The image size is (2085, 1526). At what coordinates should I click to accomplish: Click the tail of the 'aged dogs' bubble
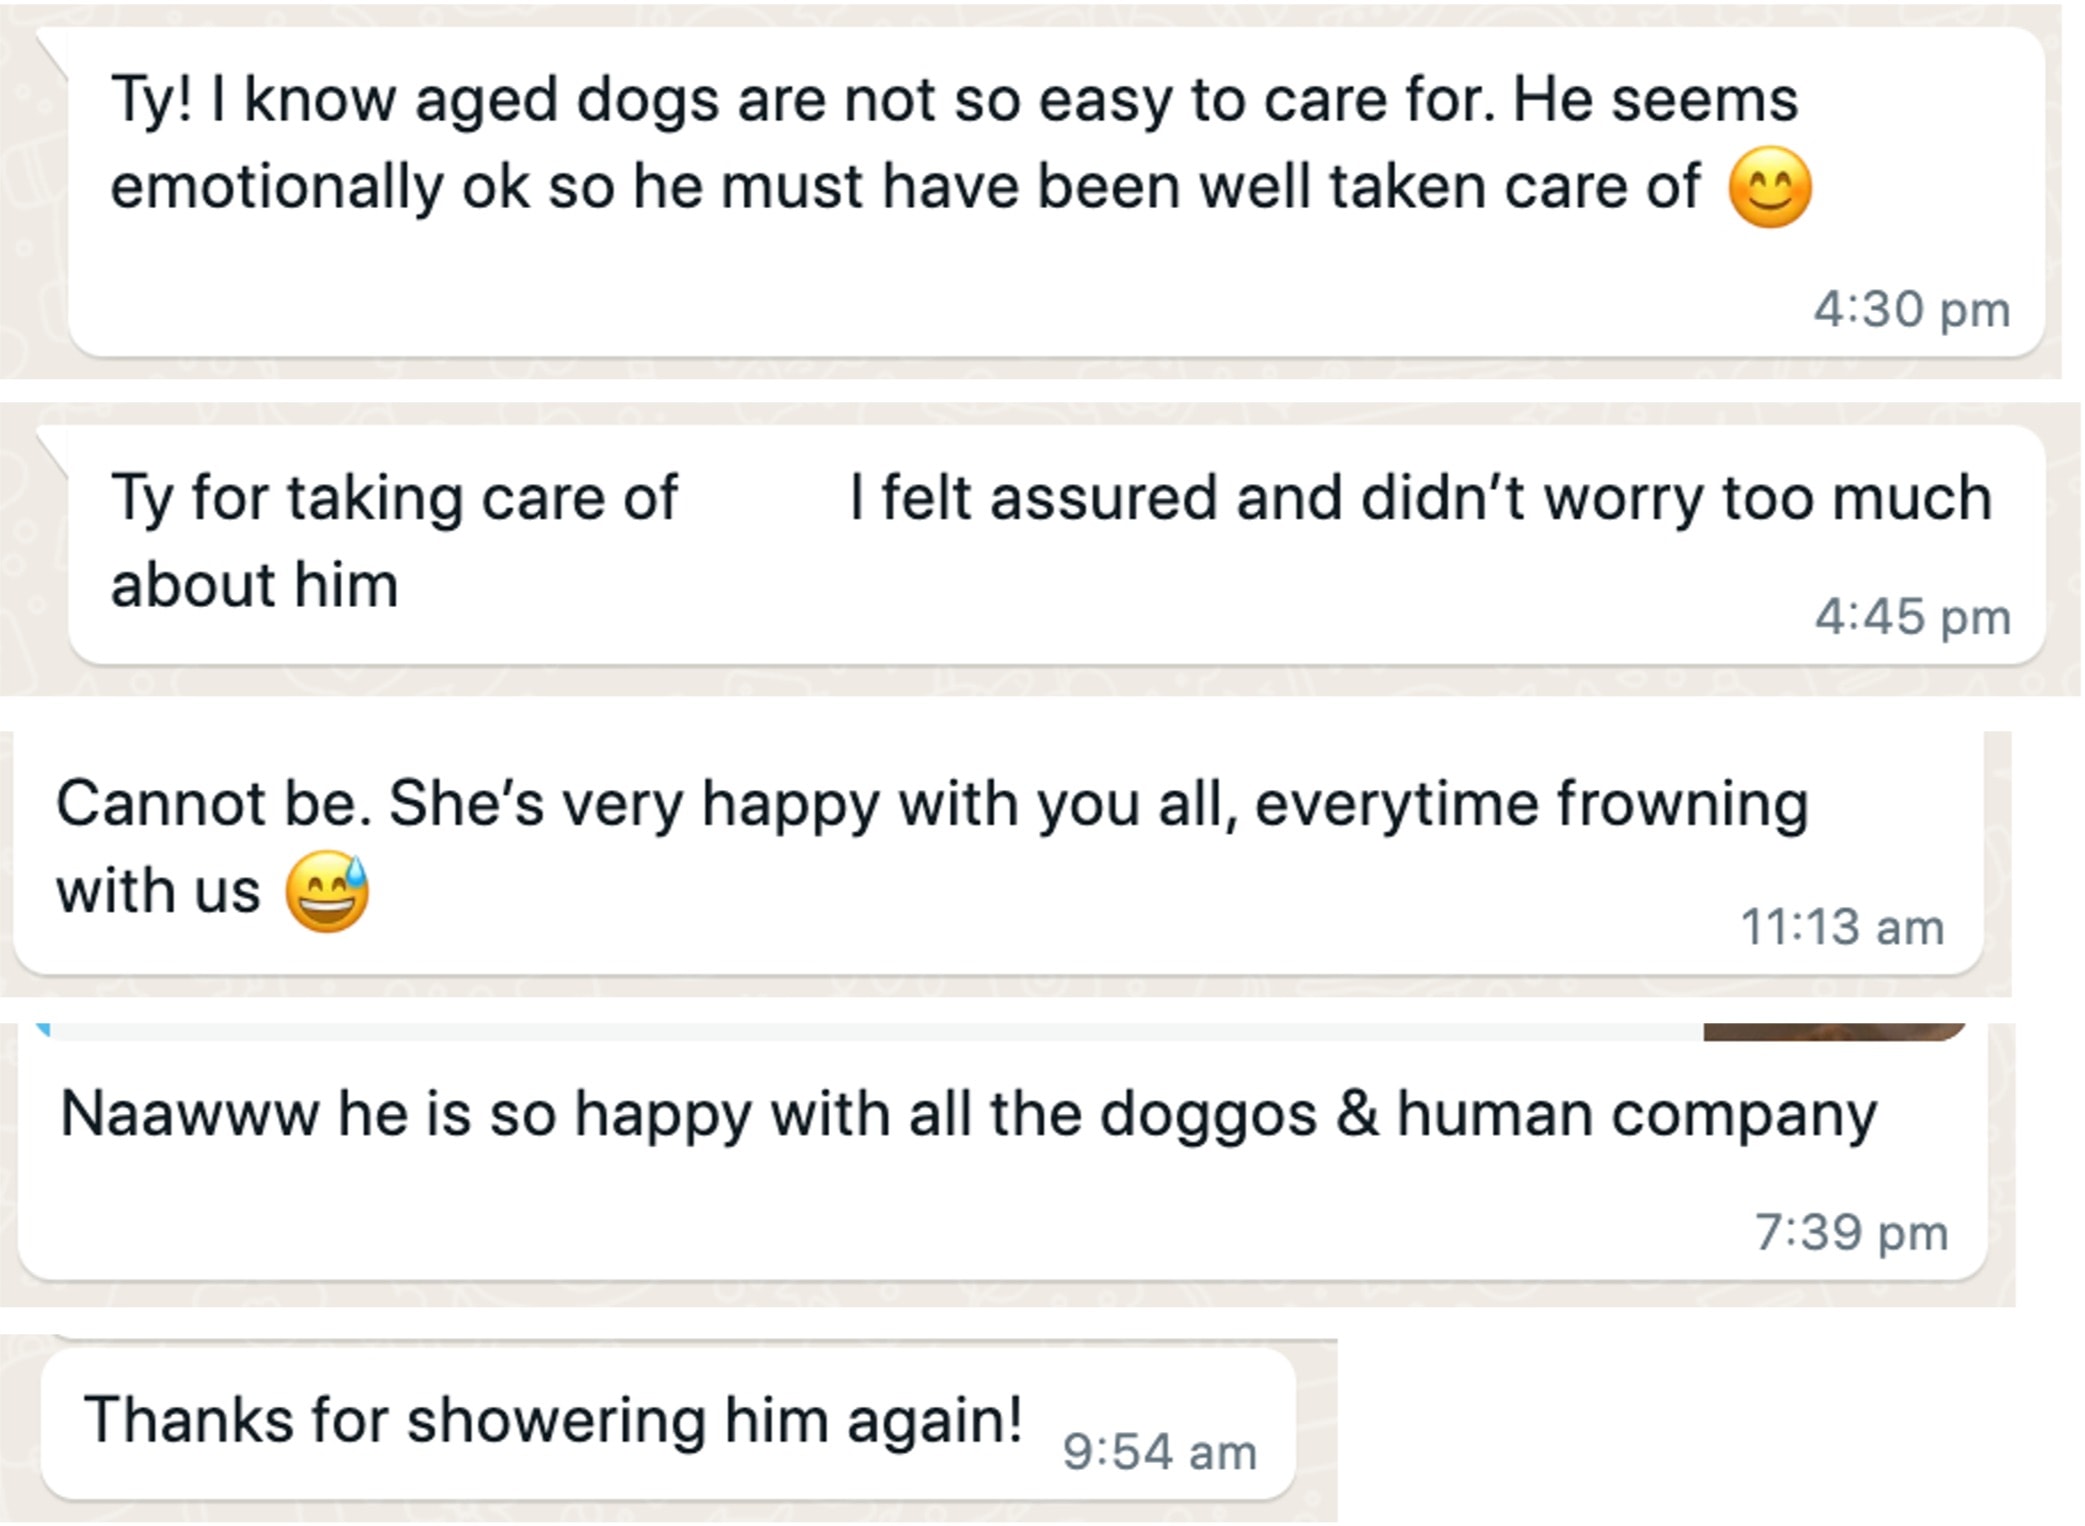pos(52,52)
